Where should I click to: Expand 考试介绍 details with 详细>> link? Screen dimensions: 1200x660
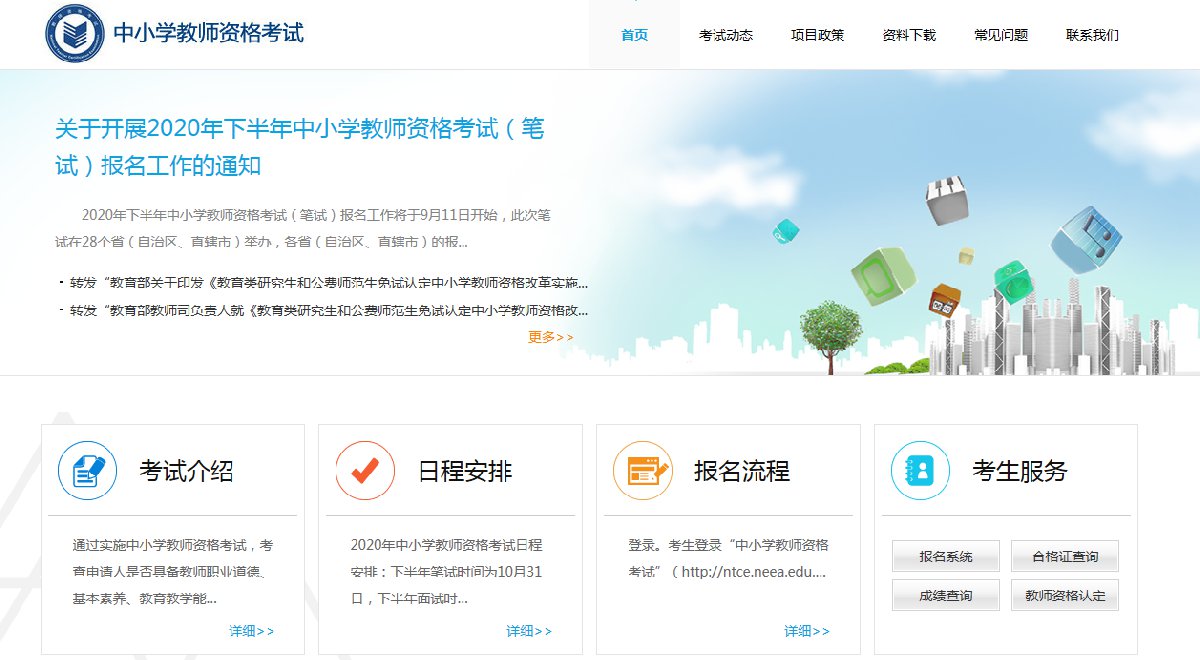pyautogui.click(x=251, y=631)
